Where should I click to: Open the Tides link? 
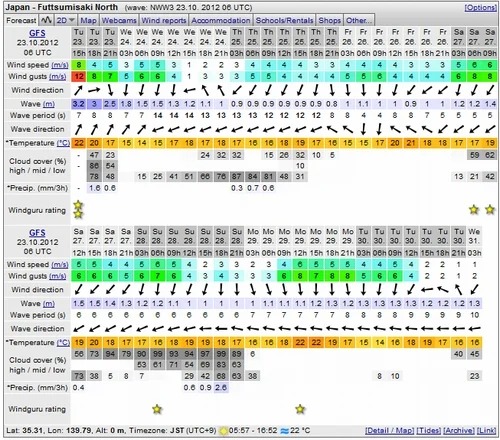(x=429, y=431)
